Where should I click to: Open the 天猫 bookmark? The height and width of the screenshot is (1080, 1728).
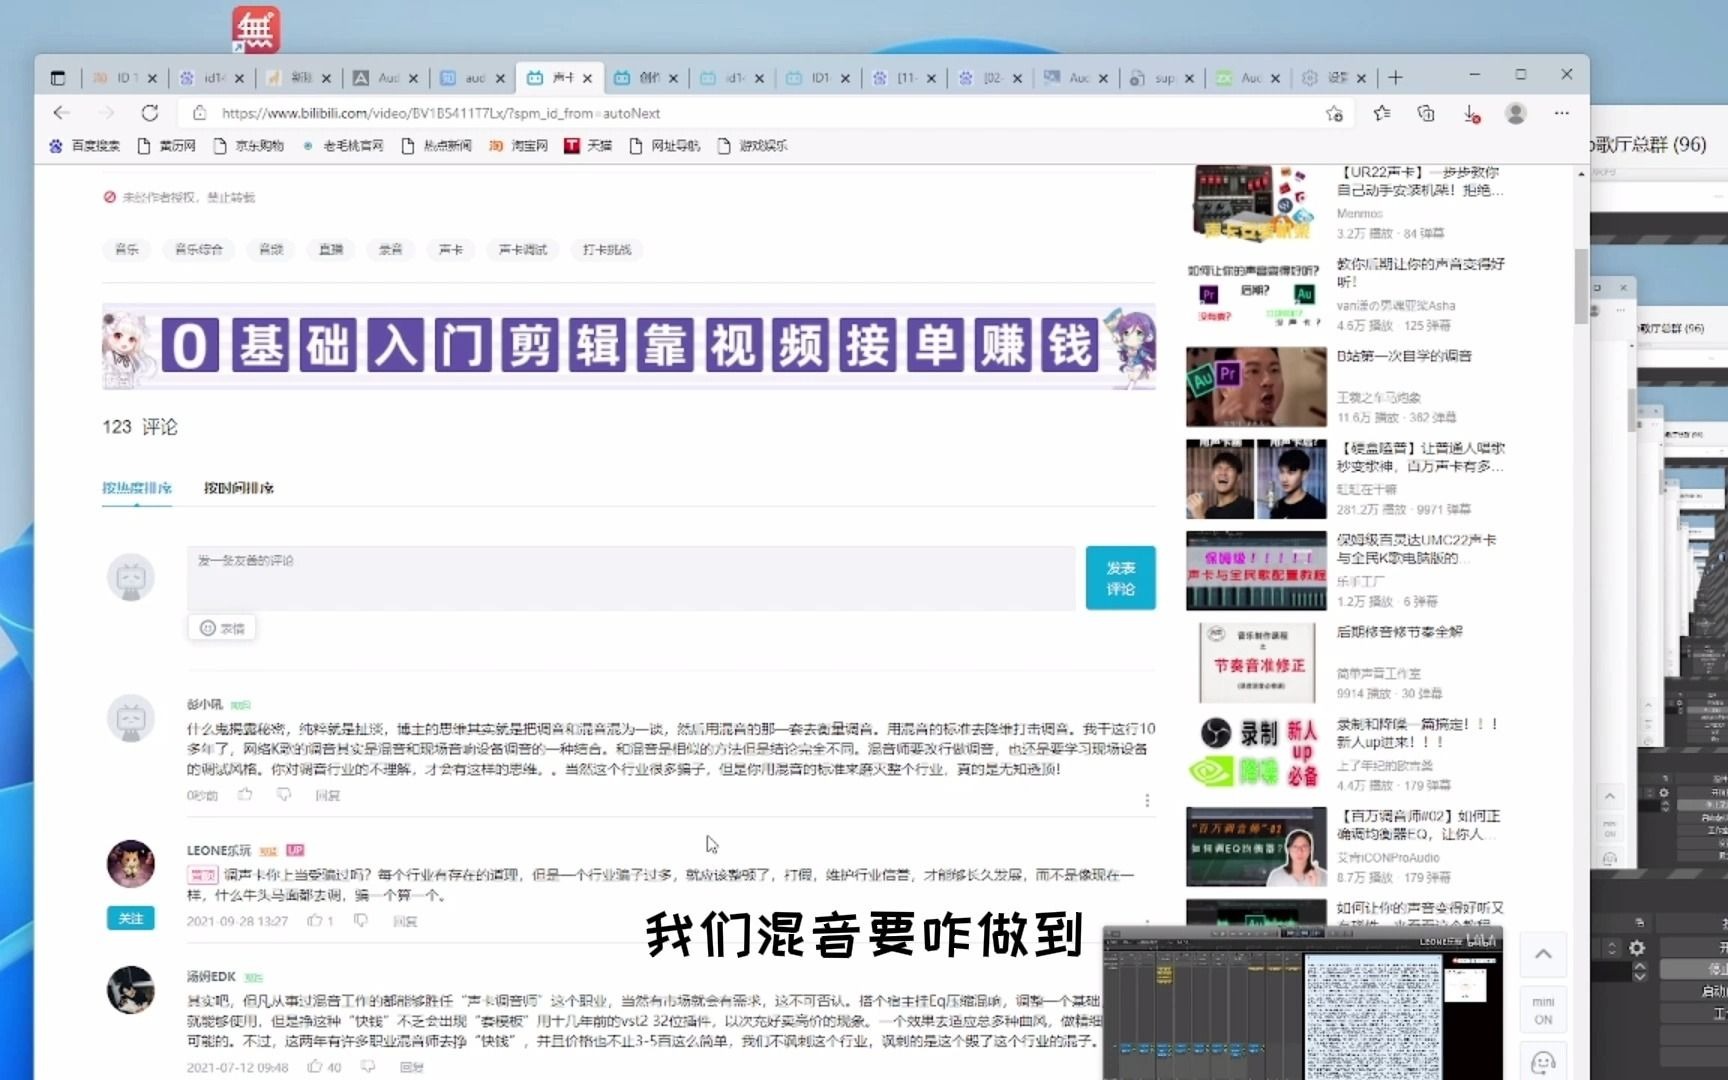point(588,146)
